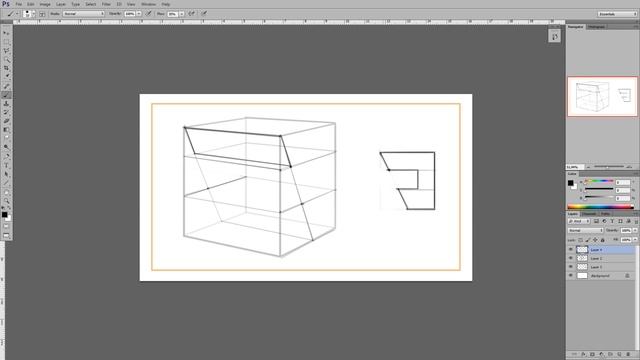Select the Healing Brush tool

point(6,86)
